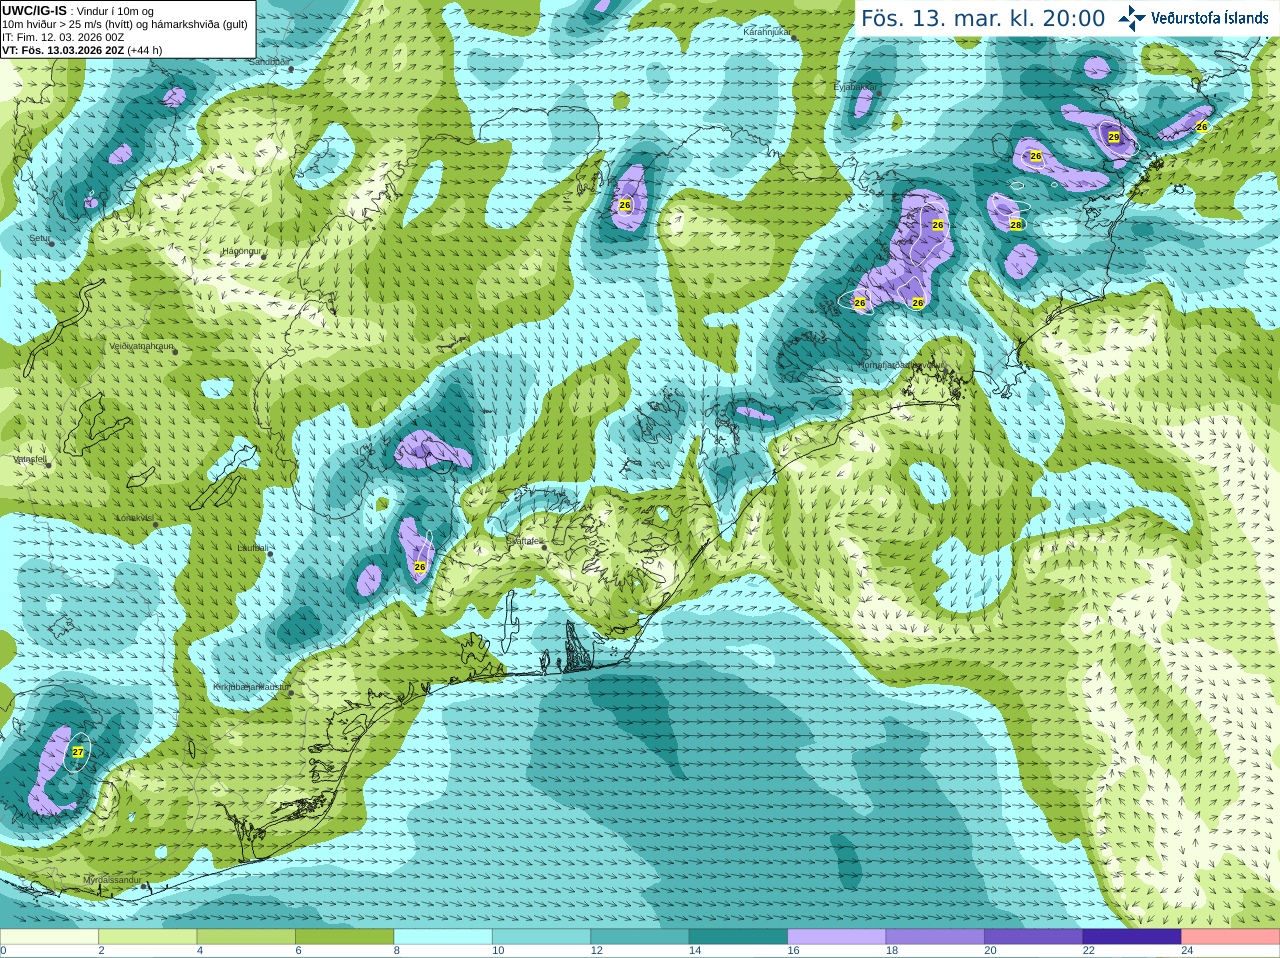Select the forecast time Fös. 13. mar. kl. 20:00
The image size is (1280, 958).
(983, 19)
